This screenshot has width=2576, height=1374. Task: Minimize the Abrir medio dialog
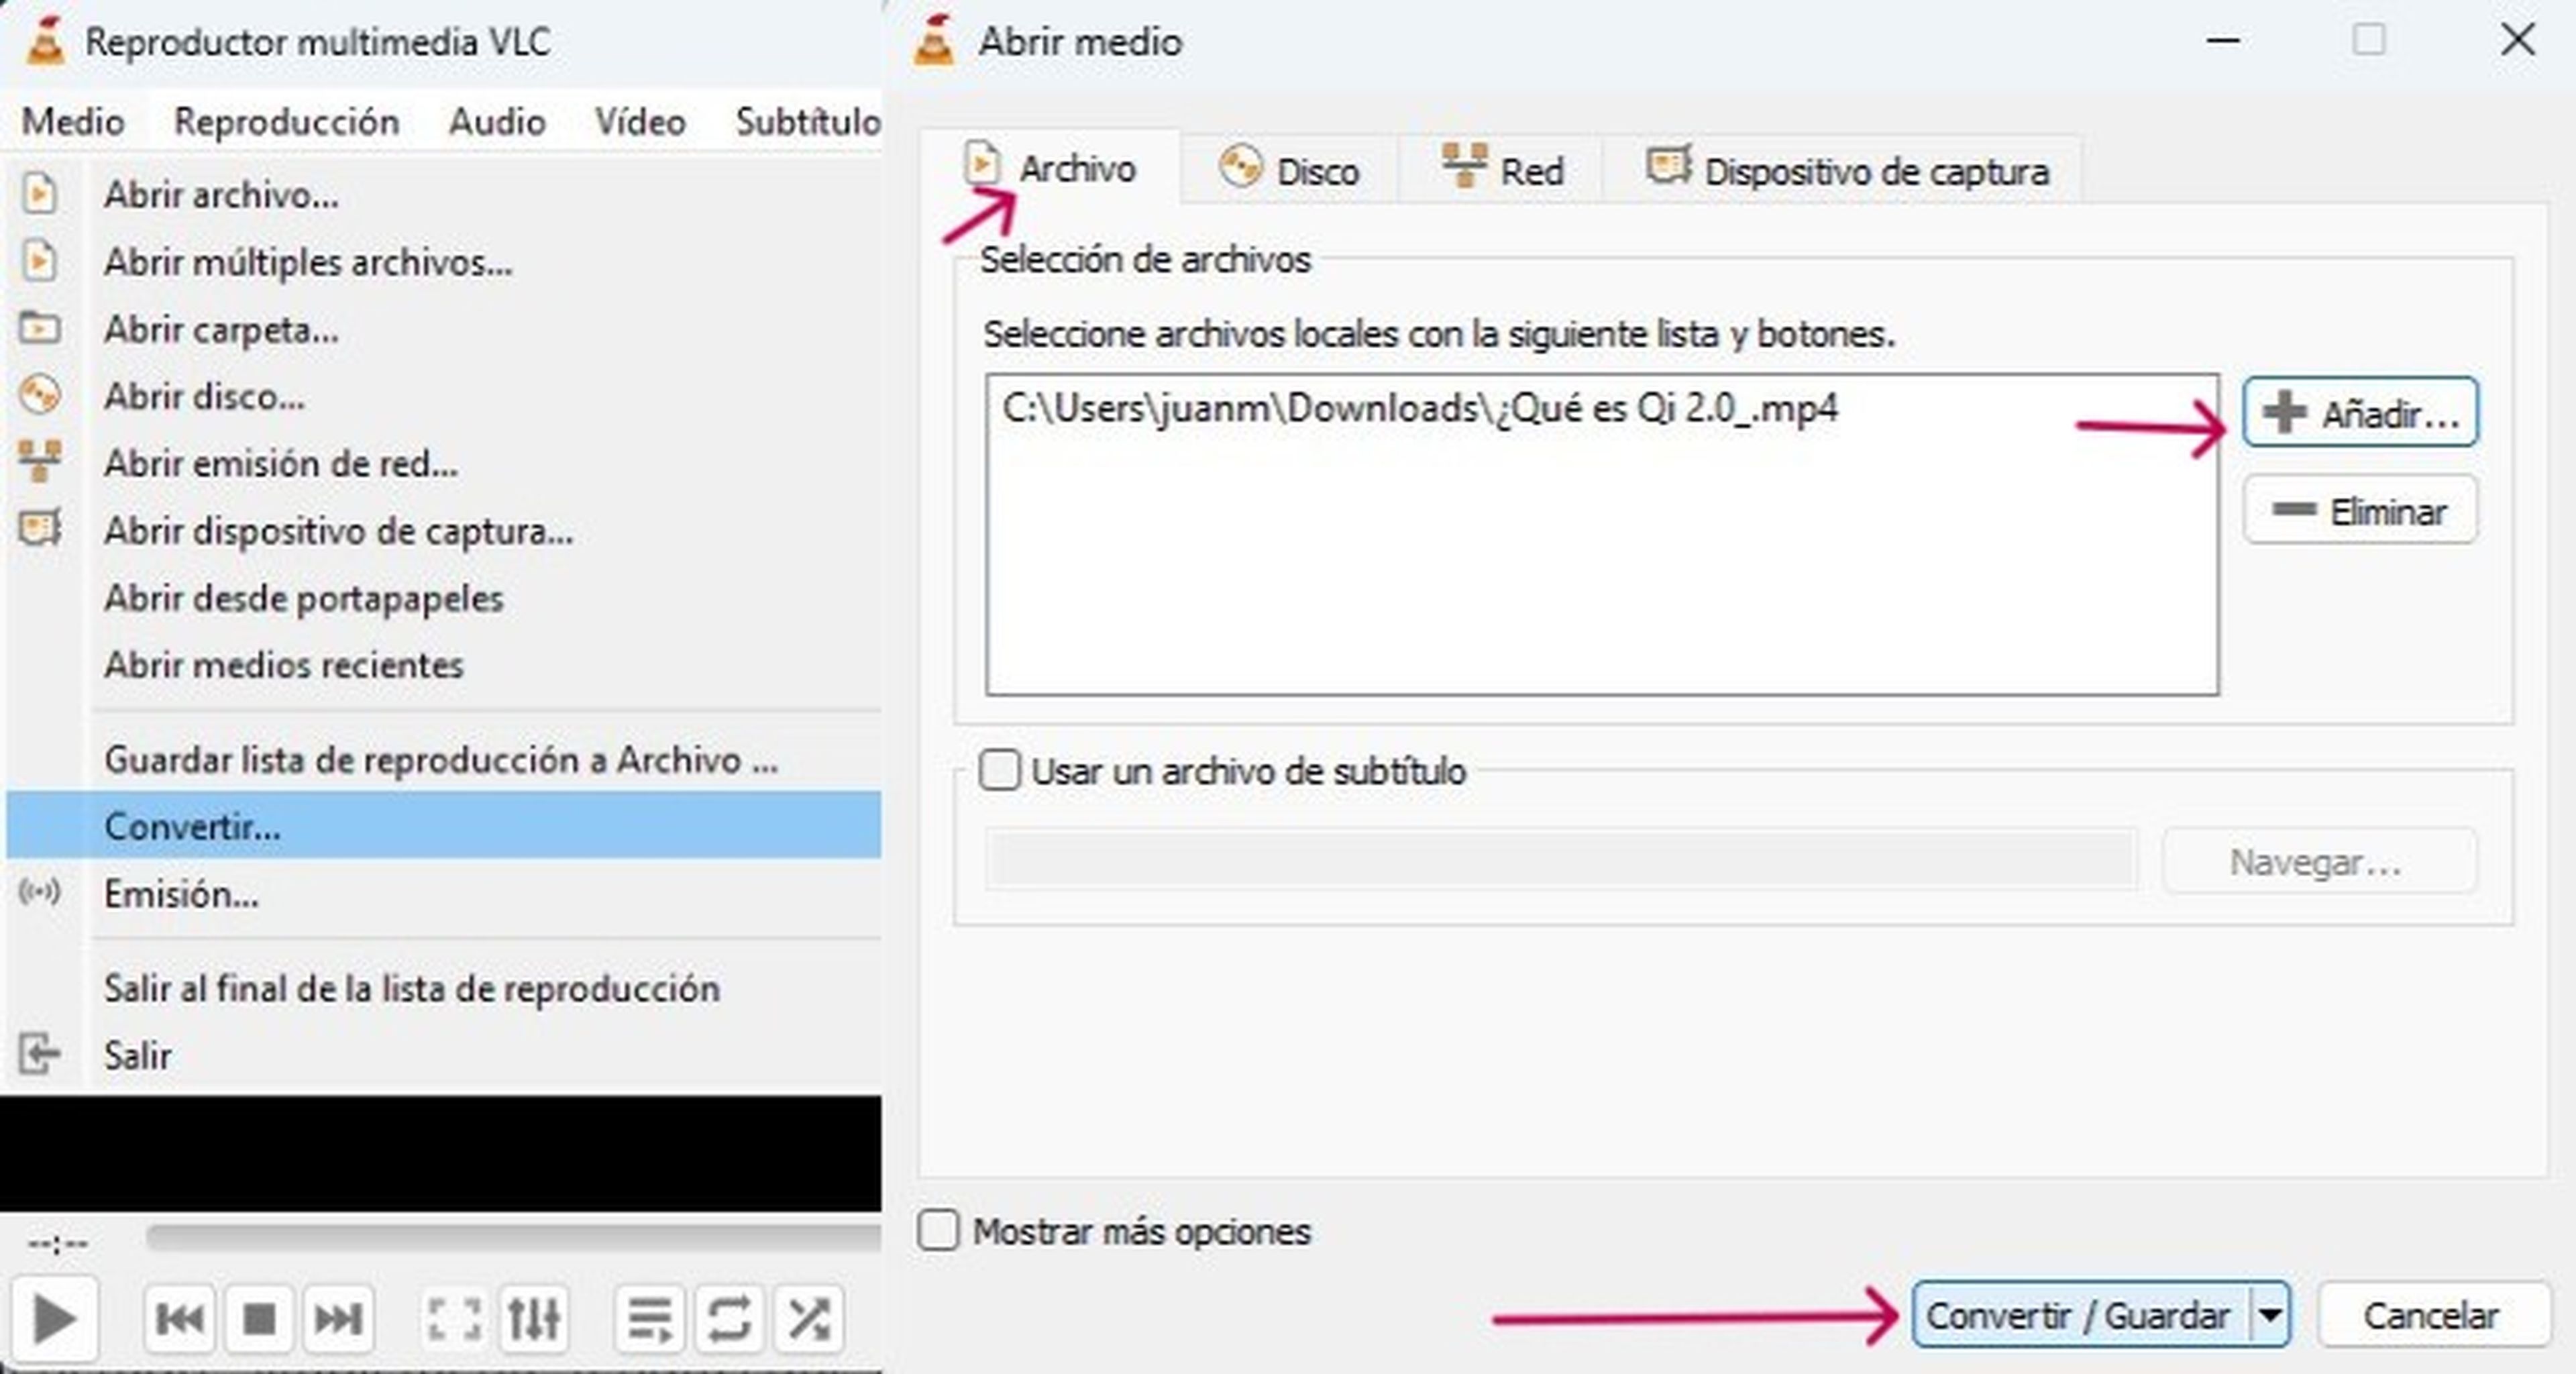pos(2222,41)
